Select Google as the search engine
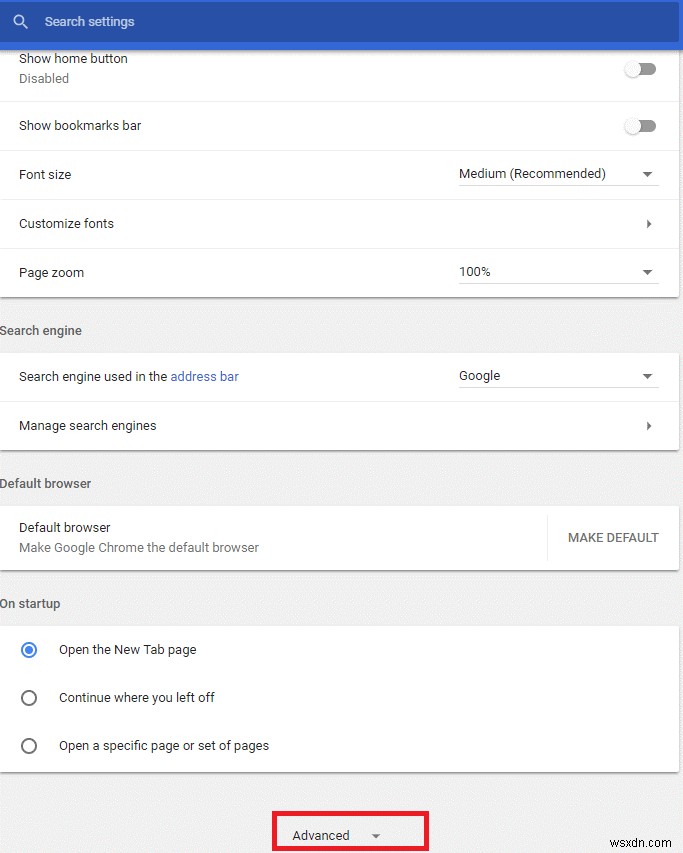The width and height of the screenshot is (683, 853). point(480,375)
